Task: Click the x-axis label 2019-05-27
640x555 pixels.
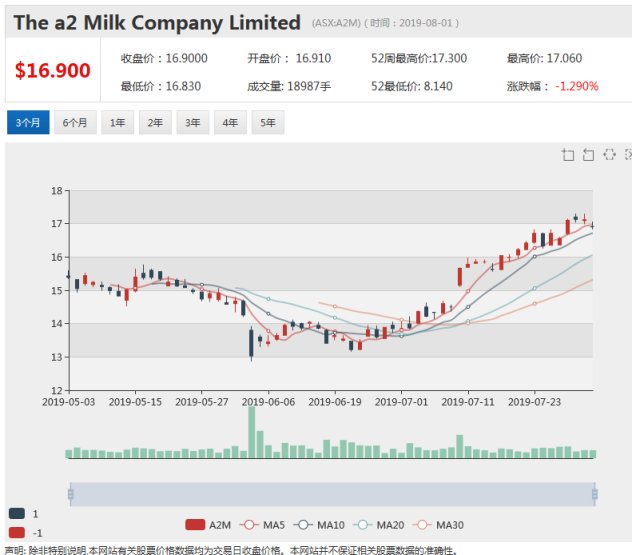Action: [202, 402]
